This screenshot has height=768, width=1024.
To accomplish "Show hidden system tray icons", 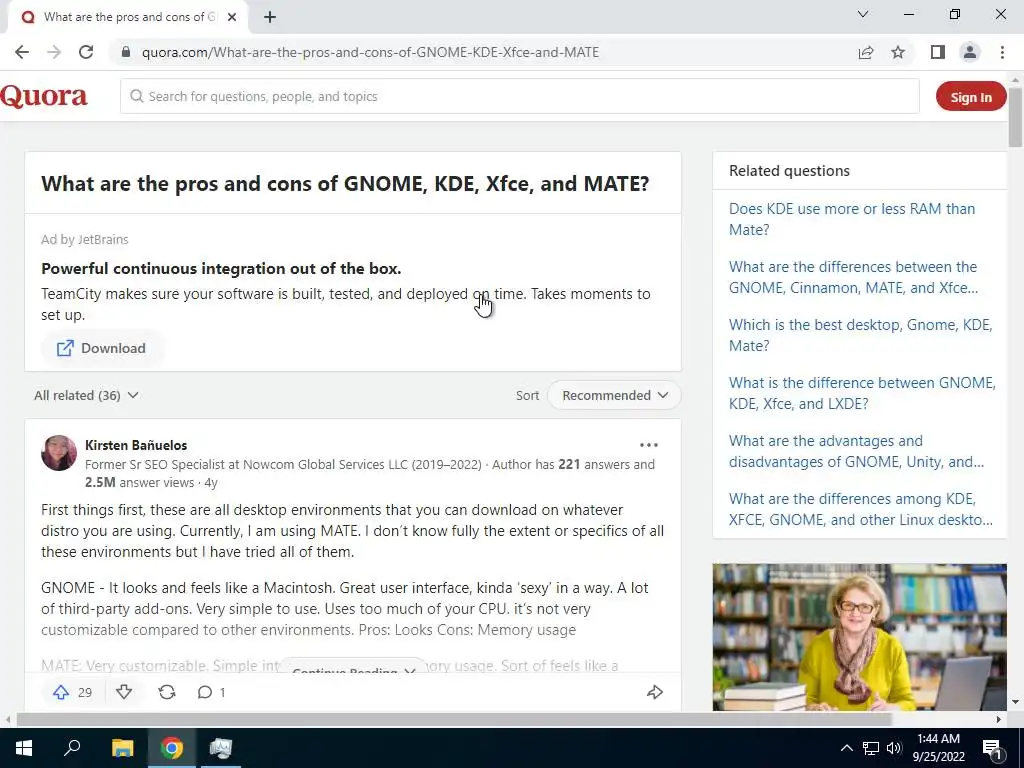I will point(846,748).
